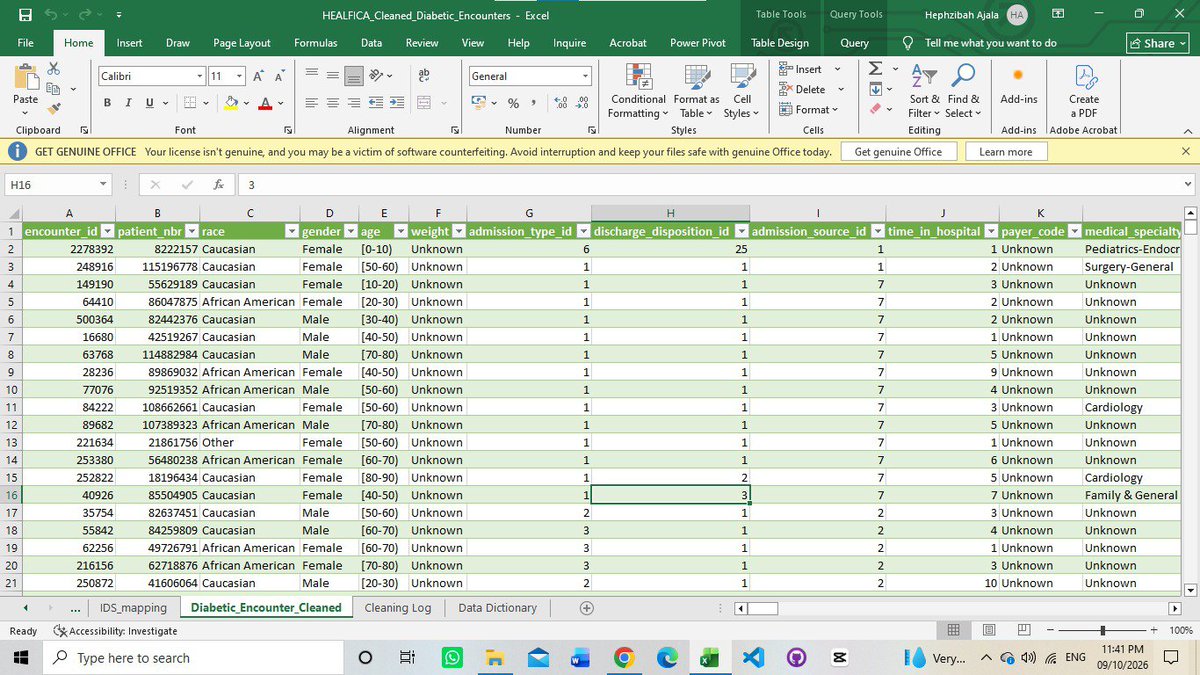Click the Wrap Text icon
Screen dimensions: 1200x675
[x=424, y=76]
